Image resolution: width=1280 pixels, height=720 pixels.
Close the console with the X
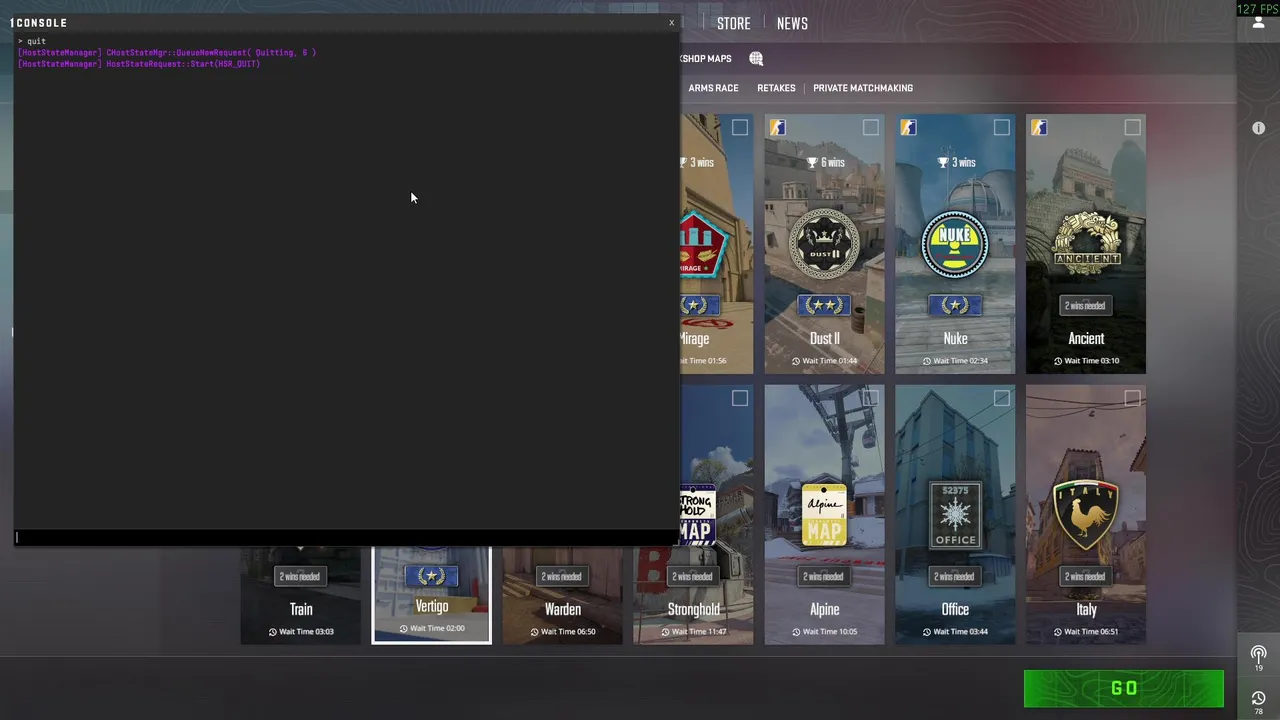pos(672,23)
